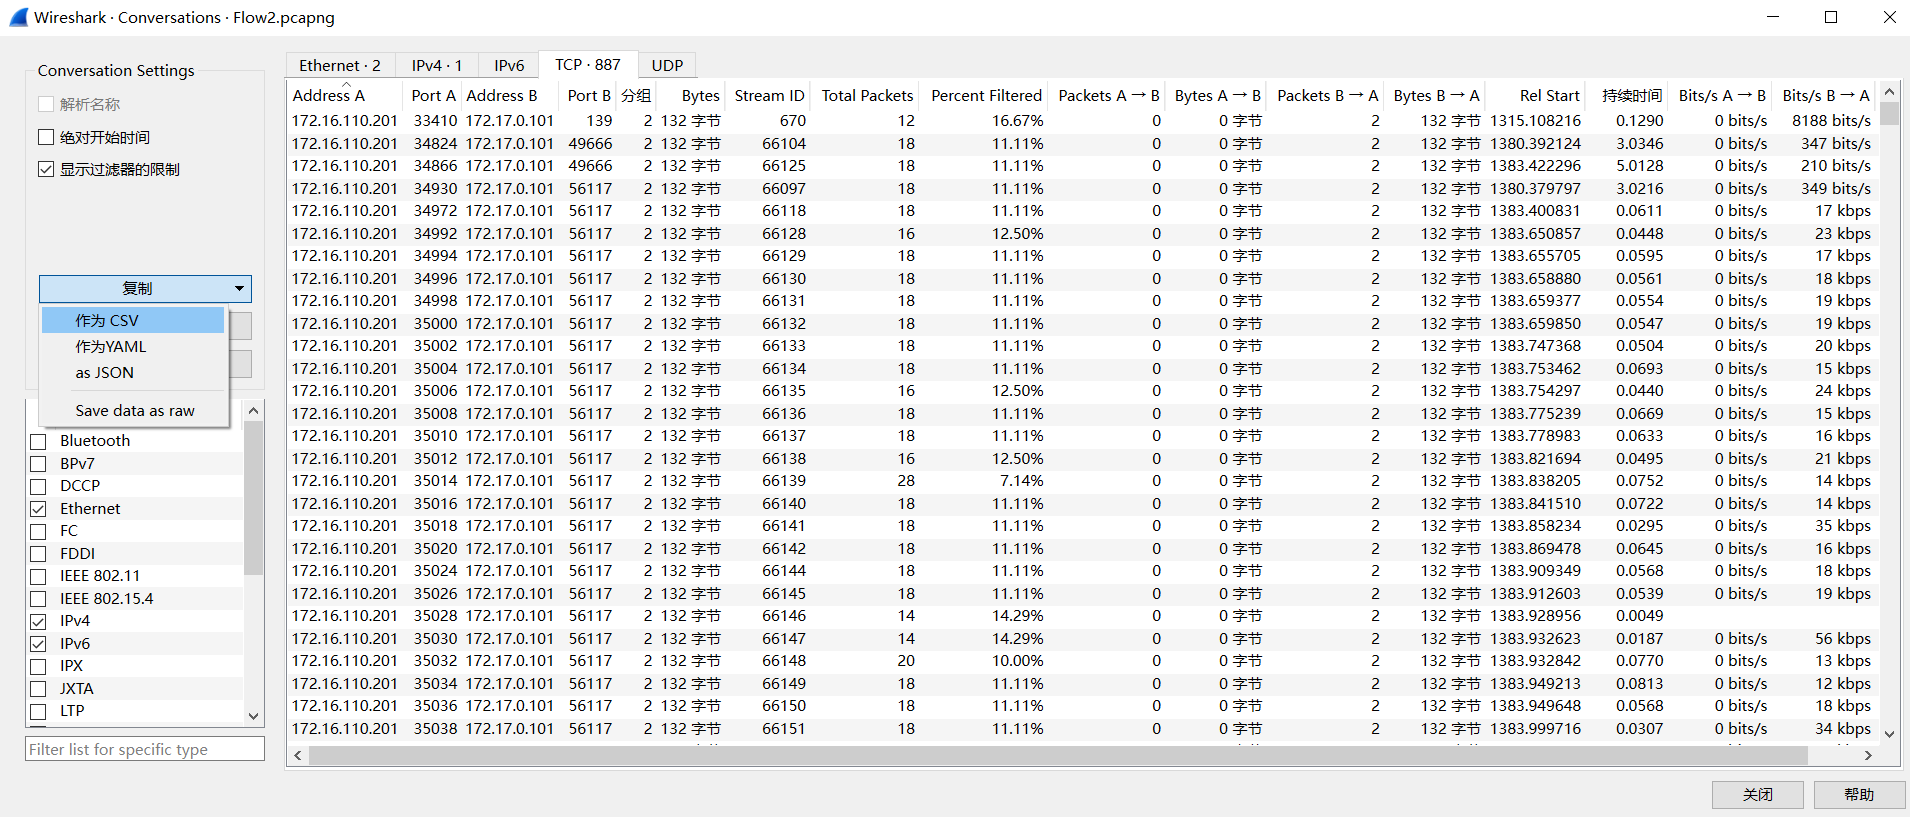Click the 关闭 close button
This screenshot has width=1910, height=817.
tap(1757, 794)
